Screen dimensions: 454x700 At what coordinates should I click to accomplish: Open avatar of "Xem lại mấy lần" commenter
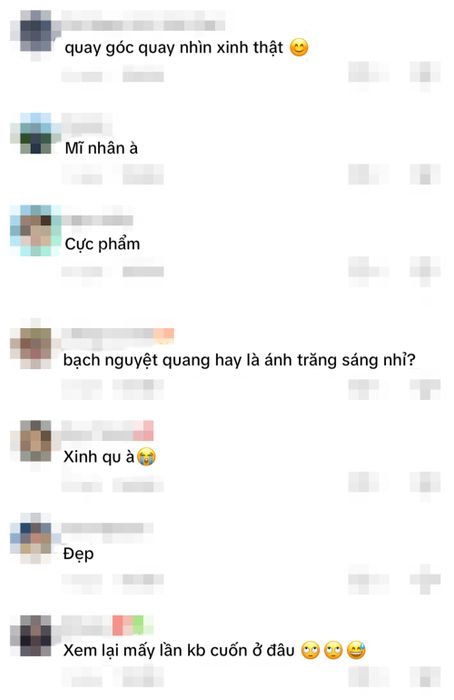click(x=36, y=636)
